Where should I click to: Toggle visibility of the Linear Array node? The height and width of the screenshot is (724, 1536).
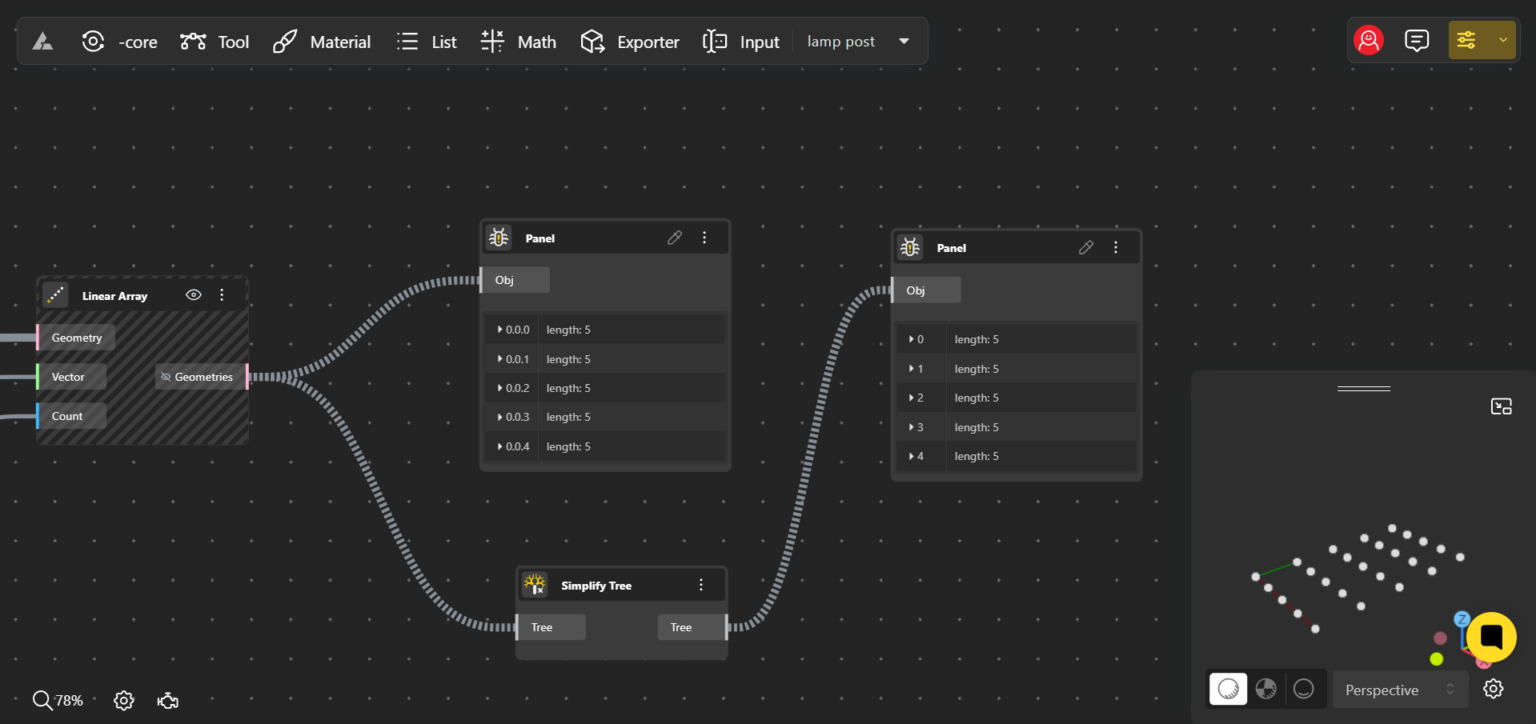pos(193,294)
